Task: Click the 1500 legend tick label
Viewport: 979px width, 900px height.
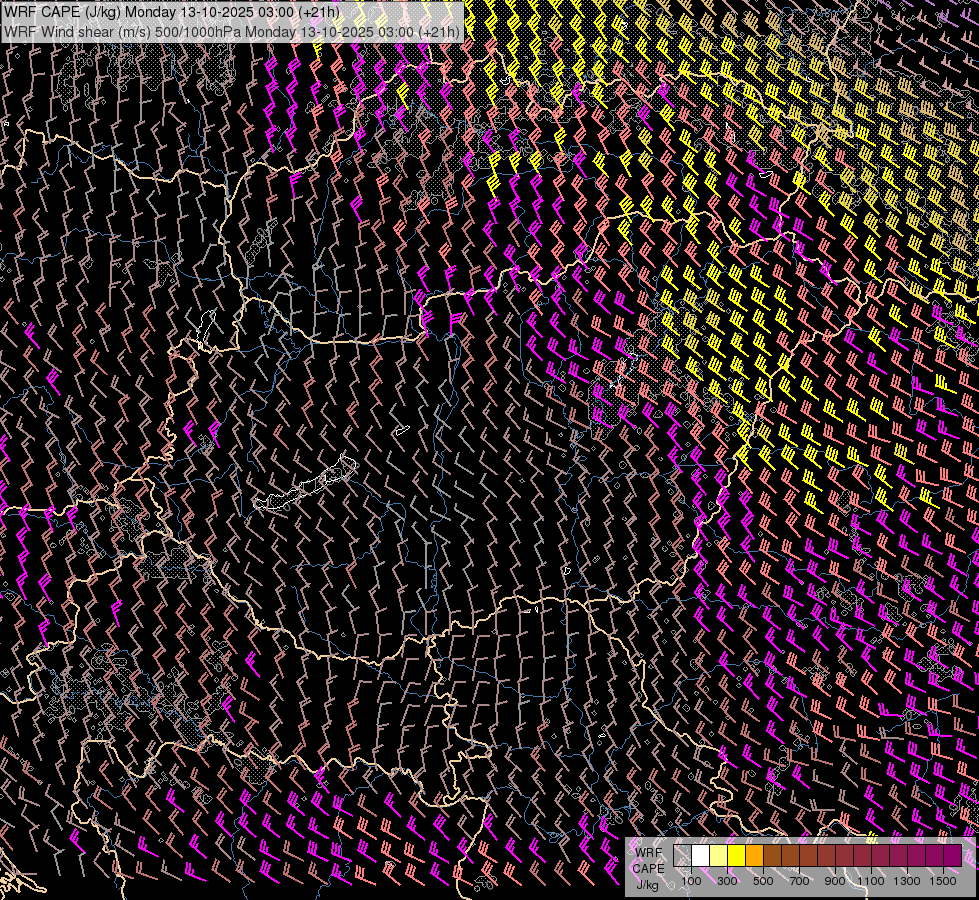Action: (x=943, y=881)
